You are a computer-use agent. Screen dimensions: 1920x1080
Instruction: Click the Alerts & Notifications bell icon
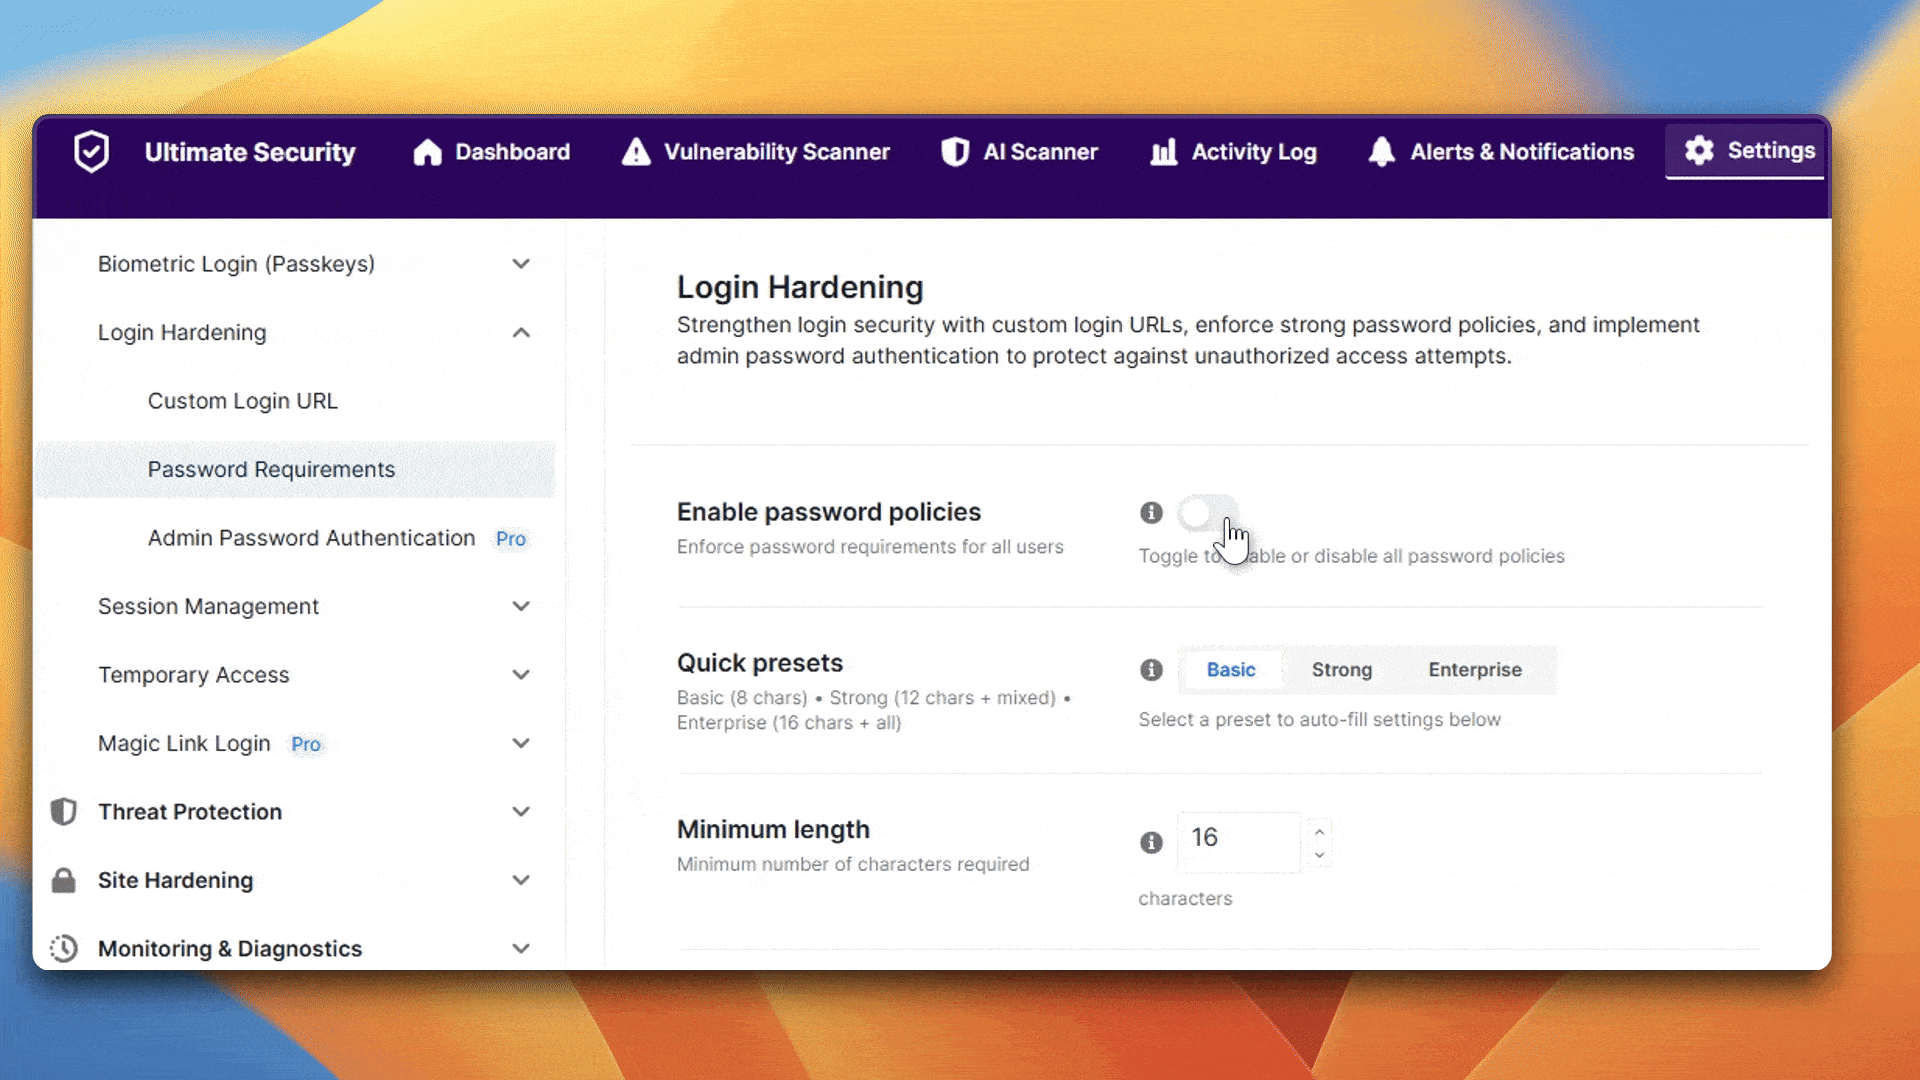1381,152
